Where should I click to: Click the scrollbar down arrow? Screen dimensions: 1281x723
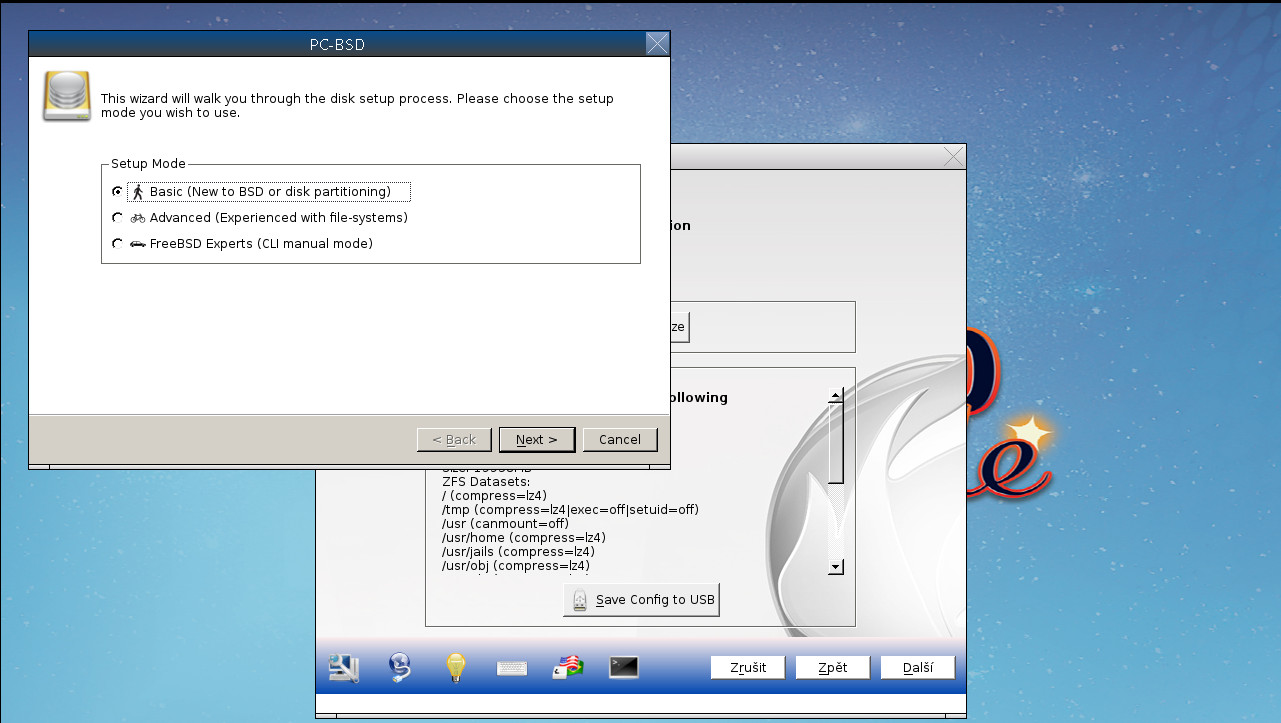835,567
